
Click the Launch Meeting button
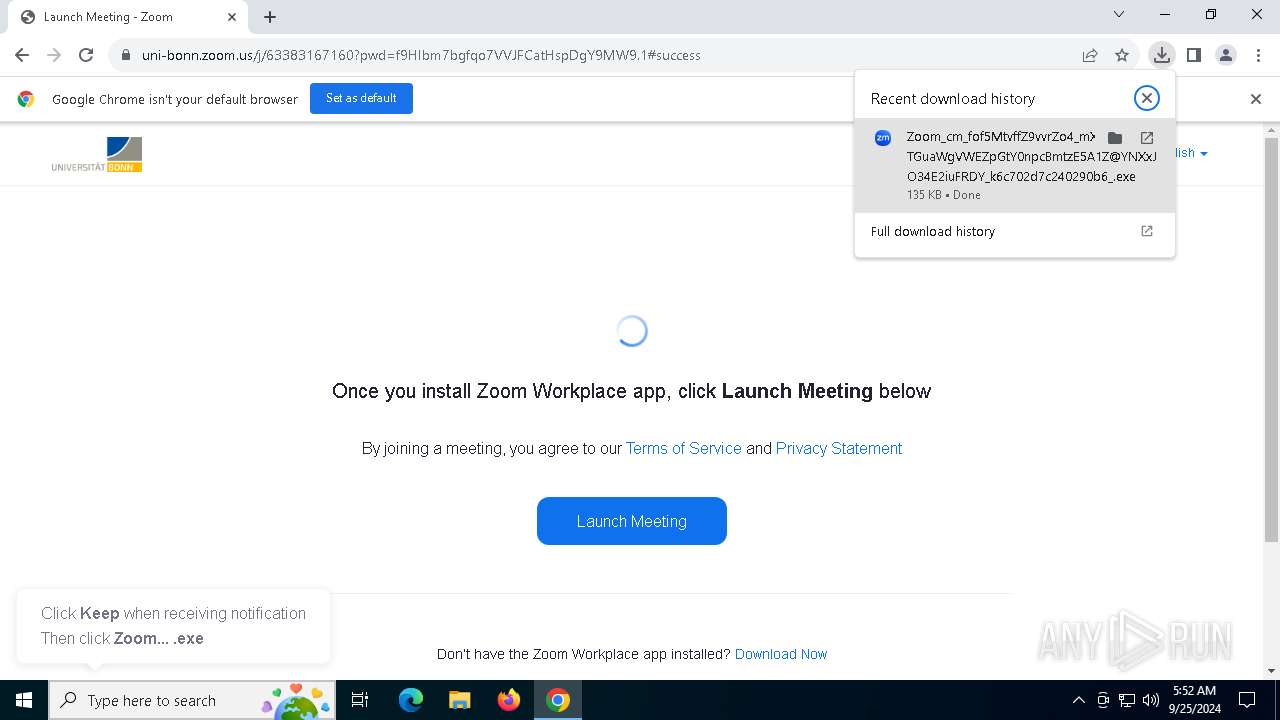tap(632, 521)
